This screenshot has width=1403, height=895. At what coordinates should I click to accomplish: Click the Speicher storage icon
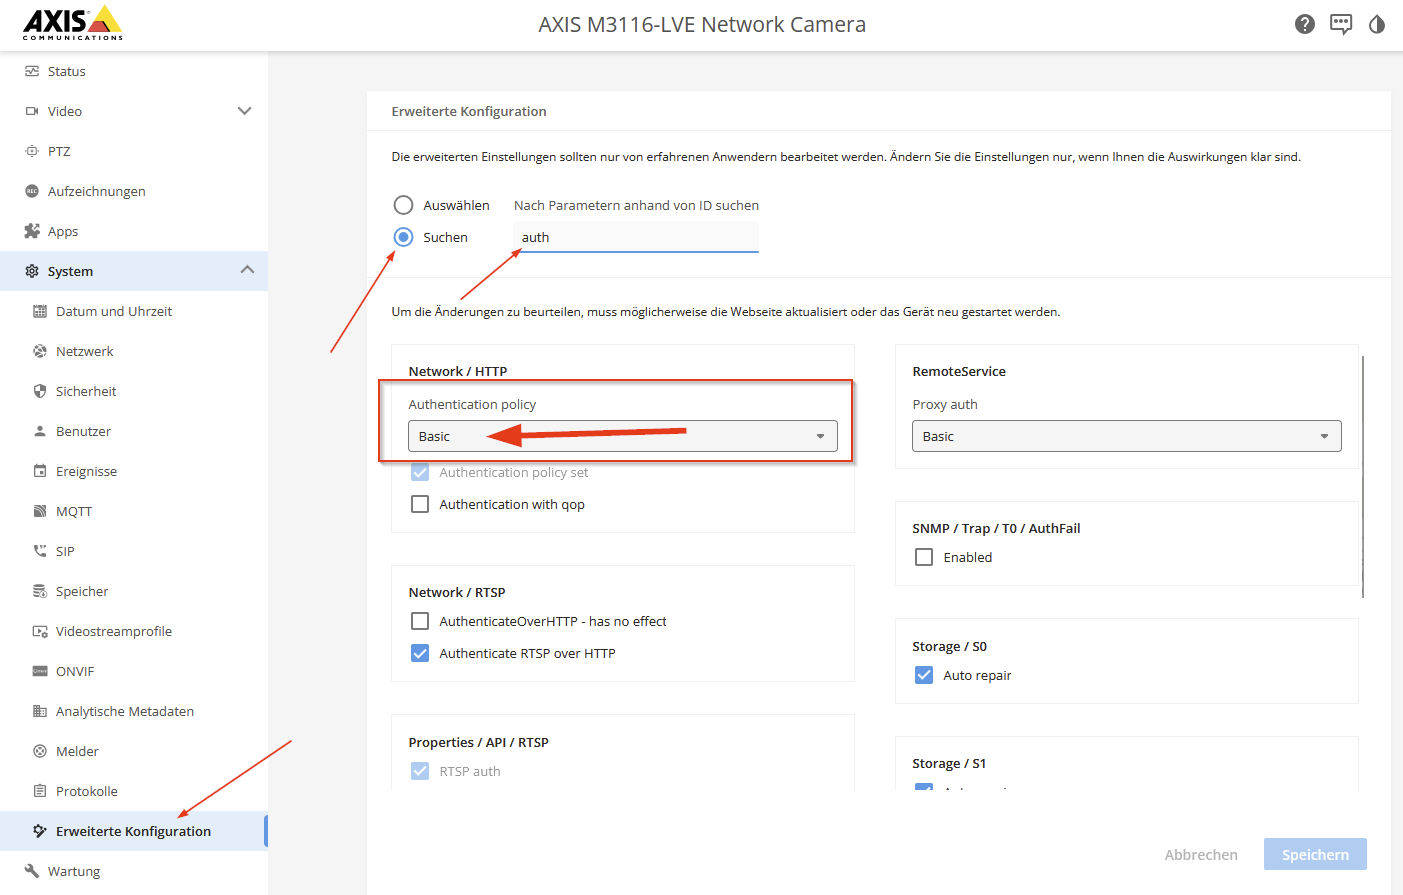coord(40,591)
